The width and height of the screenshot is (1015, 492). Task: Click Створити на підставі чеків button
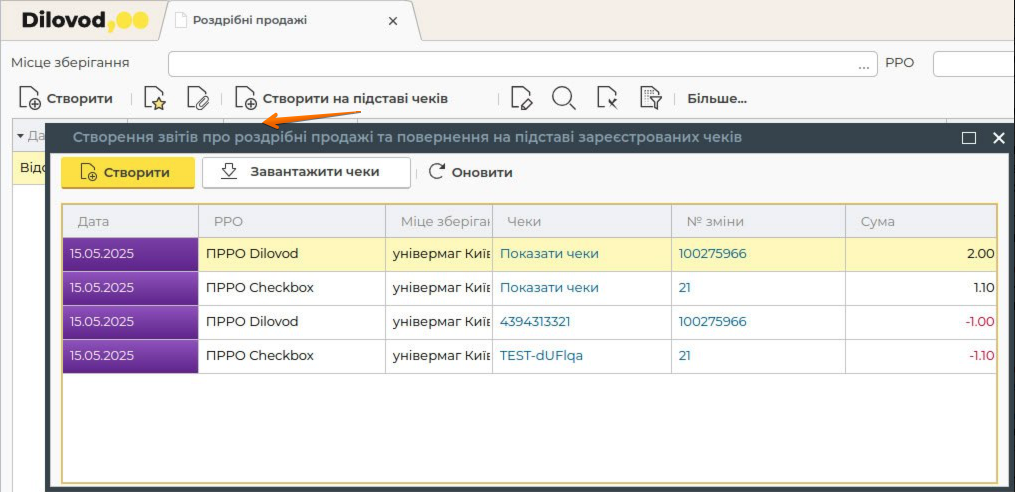click(x=341, y=98)
